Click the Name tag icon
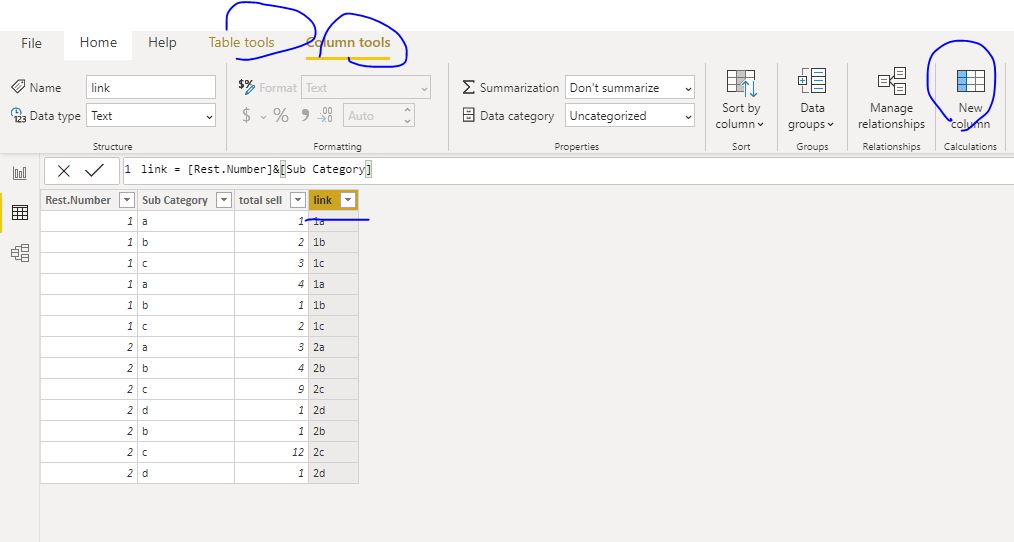 [18, 87]
